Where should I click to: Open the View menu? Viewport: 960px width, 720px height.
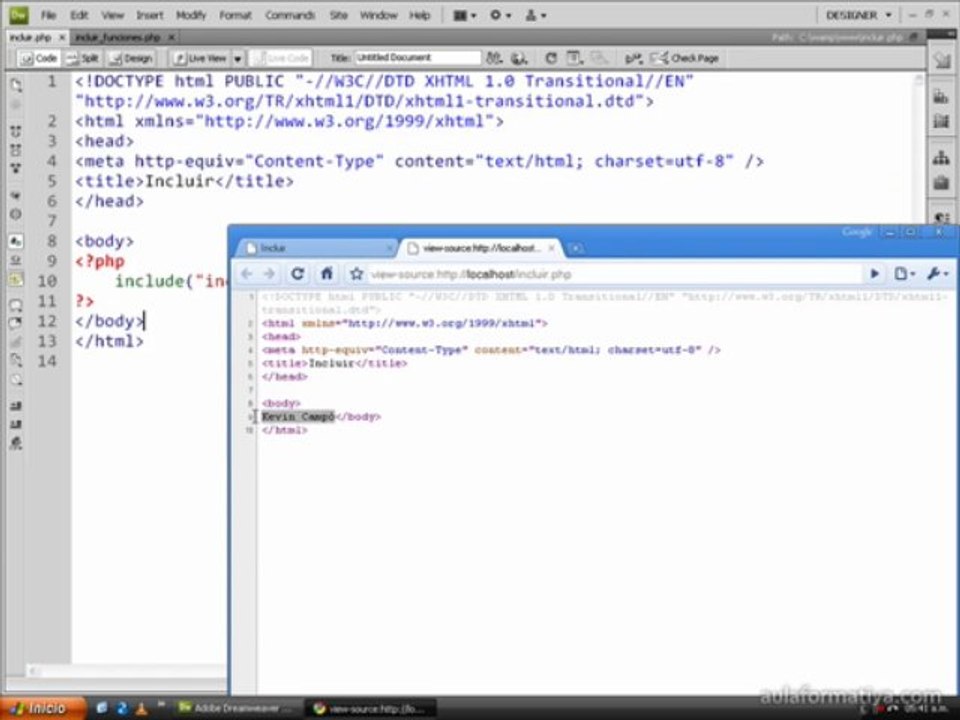click(x=112, y=15)
